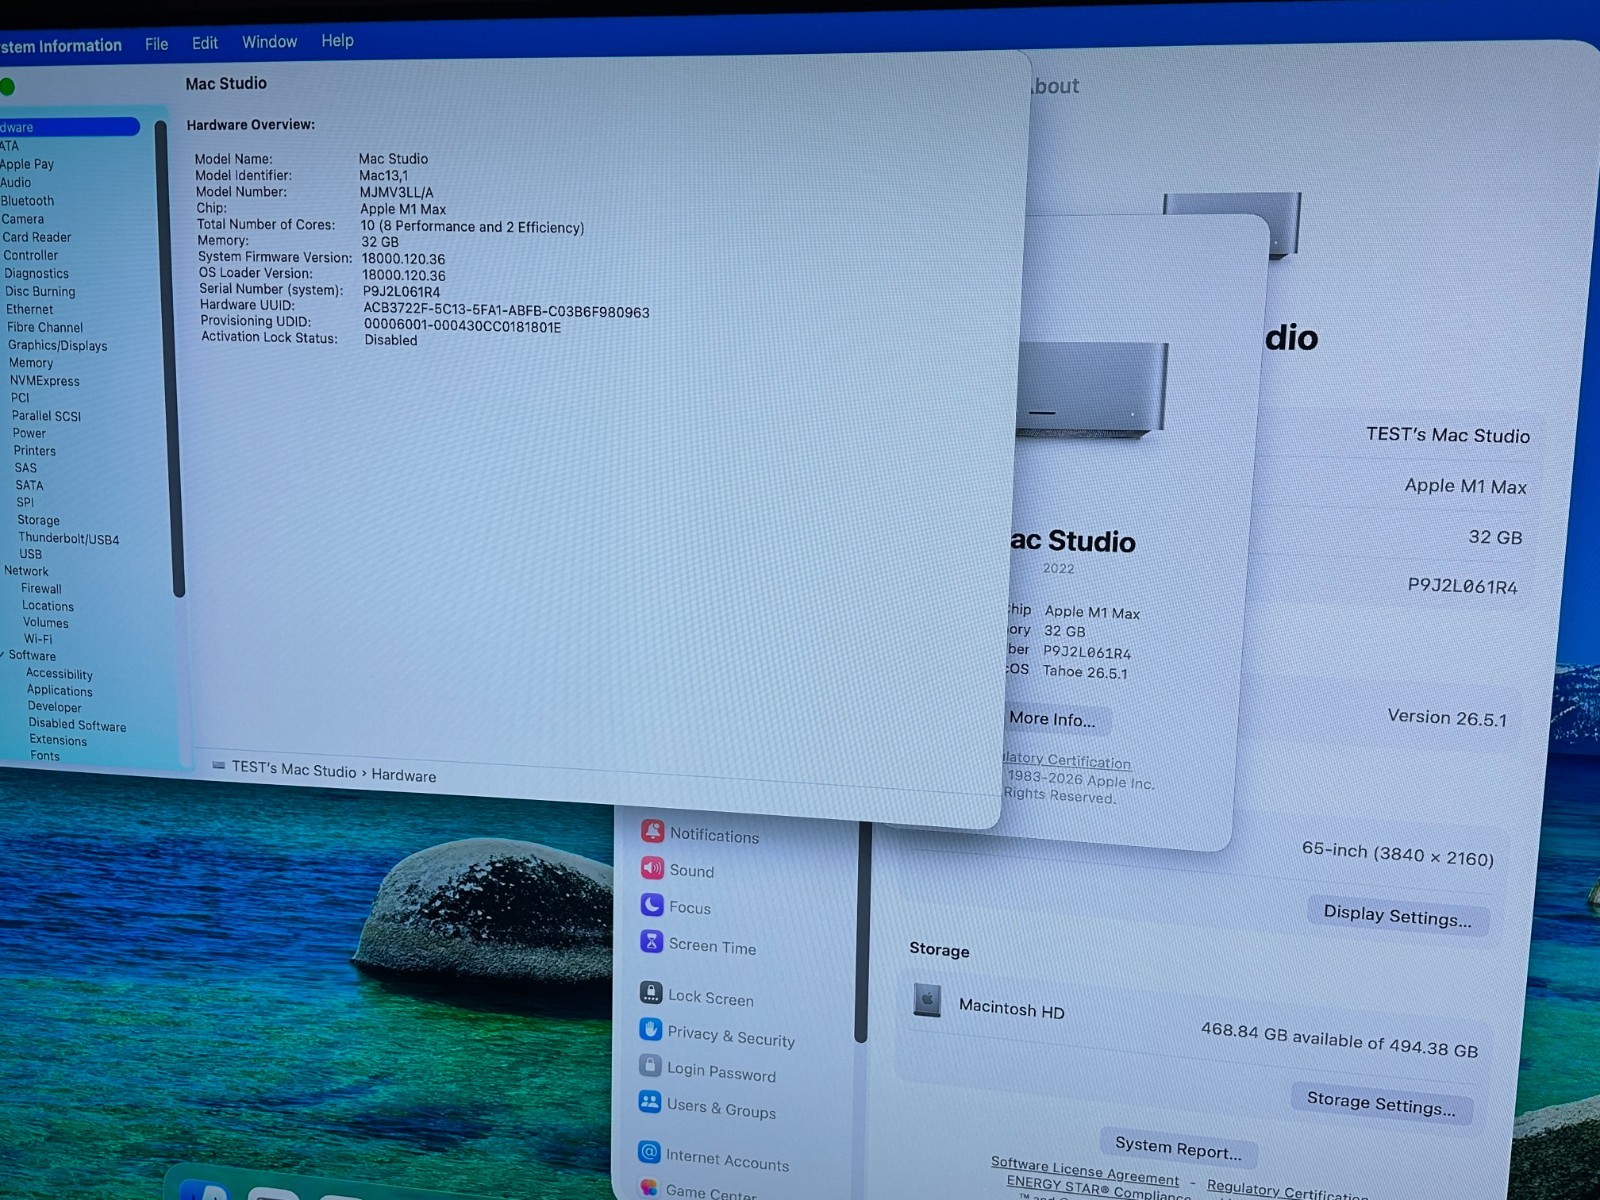Click green zoom button of System Information
1600x1200 pixels.
click(6, 87)
